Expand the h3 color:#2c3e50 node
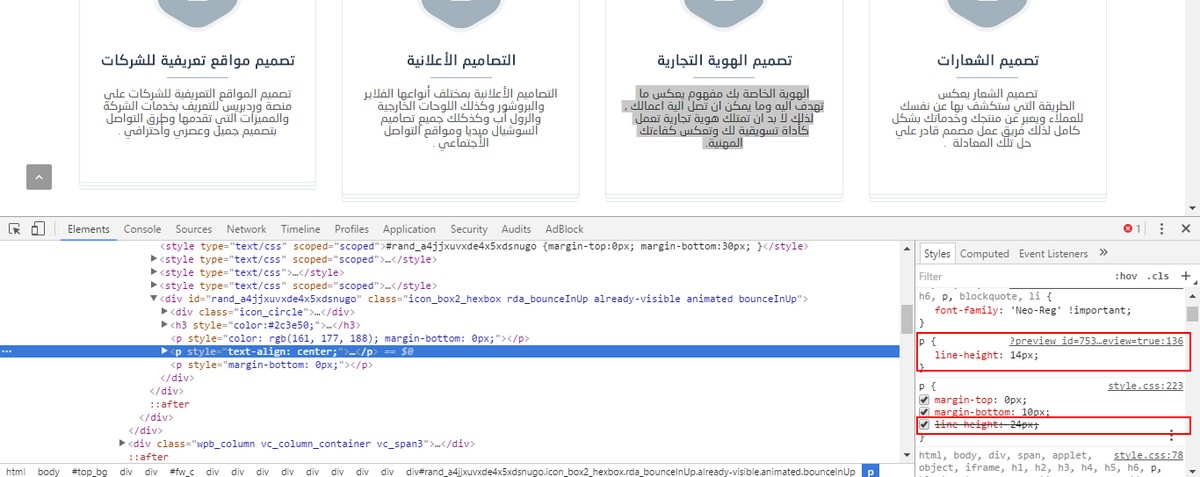The height and width of the screenshot is (477, 1200). point(166,325)
